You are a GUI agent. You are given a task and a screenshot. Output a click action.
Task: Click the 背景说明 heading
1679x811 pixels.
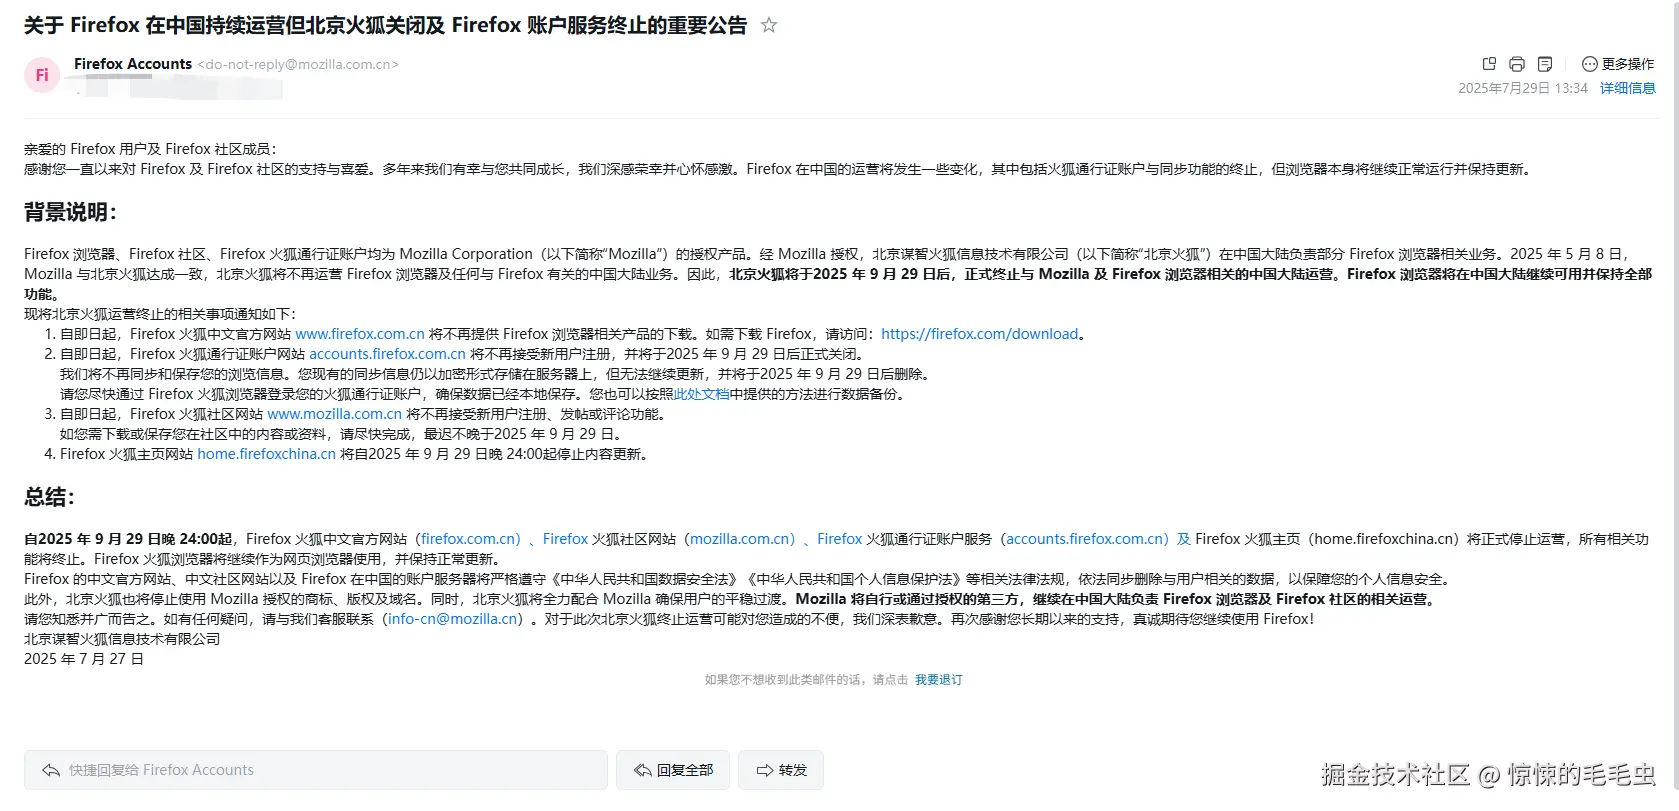click(70, 212)
